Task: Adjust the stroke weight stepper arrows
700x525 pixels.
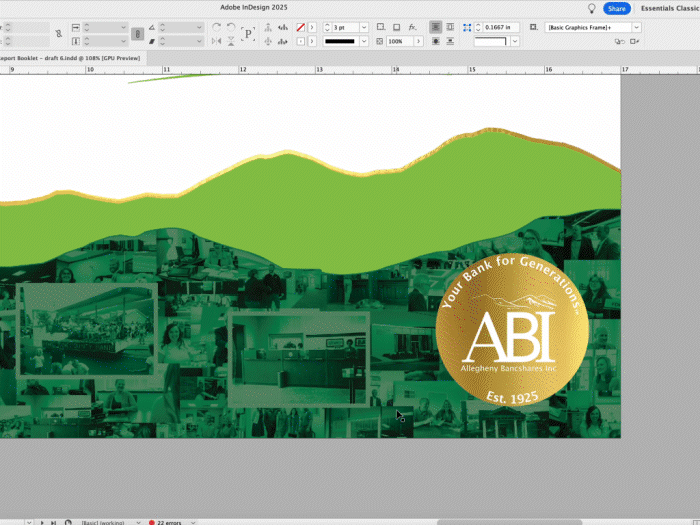Action: click(x=327, y=28)
